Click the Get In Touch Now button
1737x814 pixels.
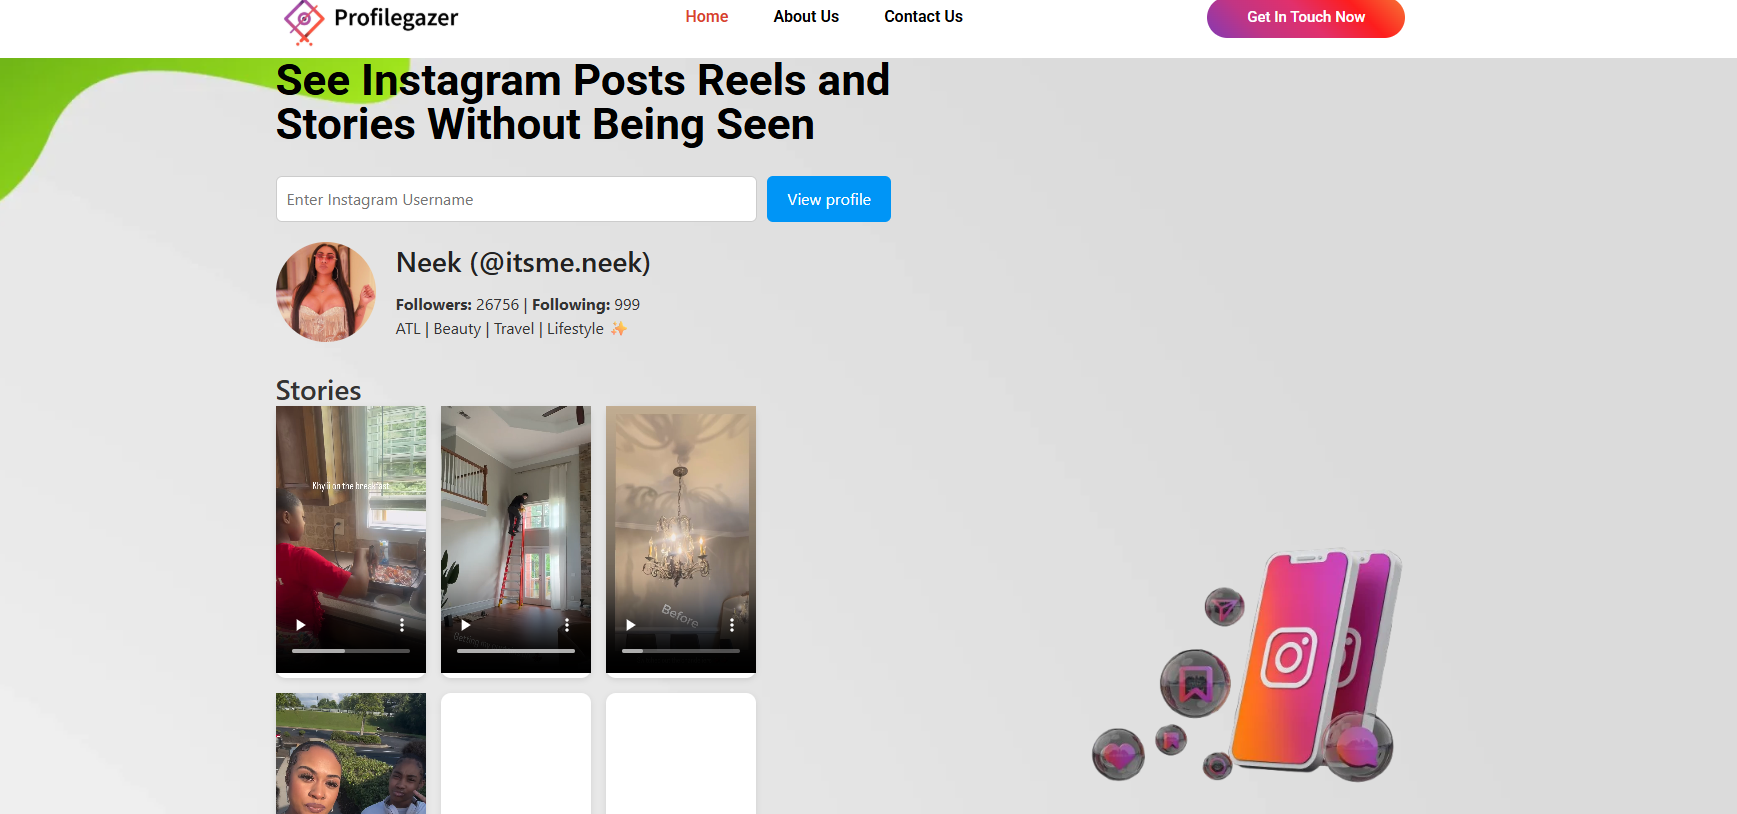(x=1305, y=17)
